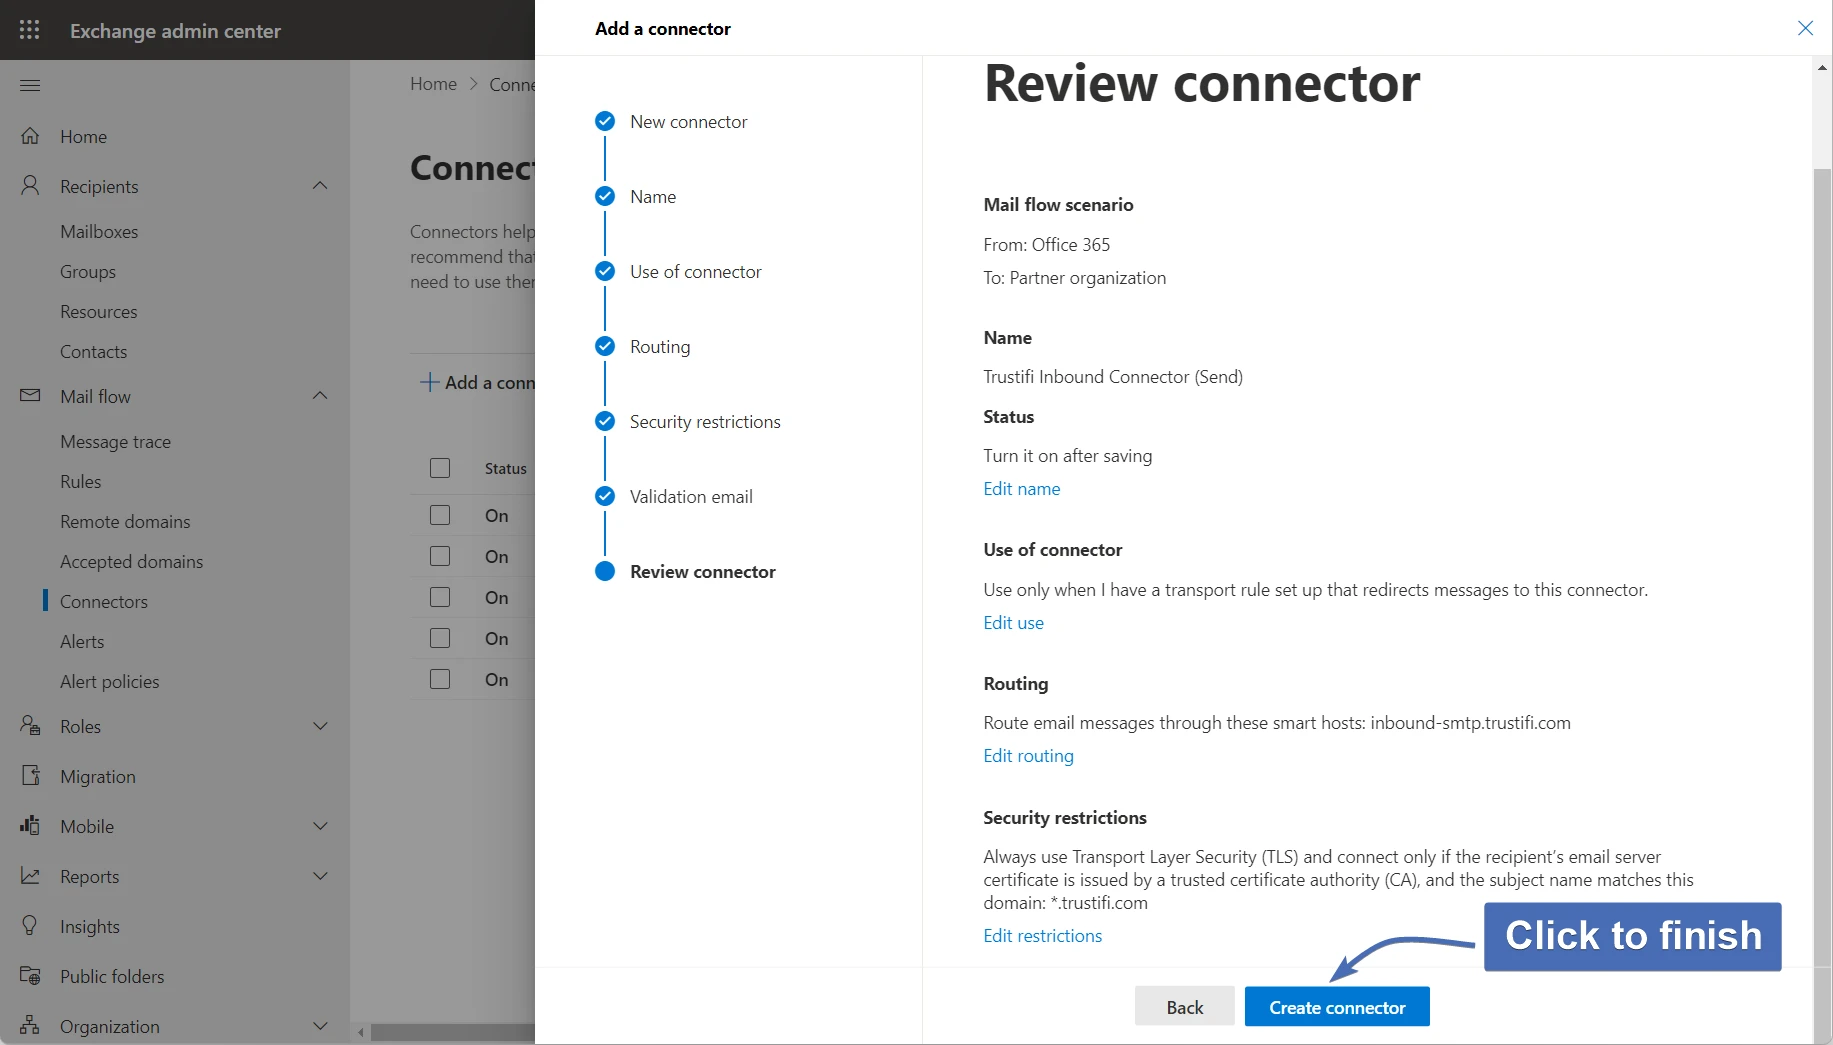The width and height of the screenshot is (1833, 1045).
Task: Click the Home house icon in sidebar
Action: pyautogui.click(x=30, y=136)
